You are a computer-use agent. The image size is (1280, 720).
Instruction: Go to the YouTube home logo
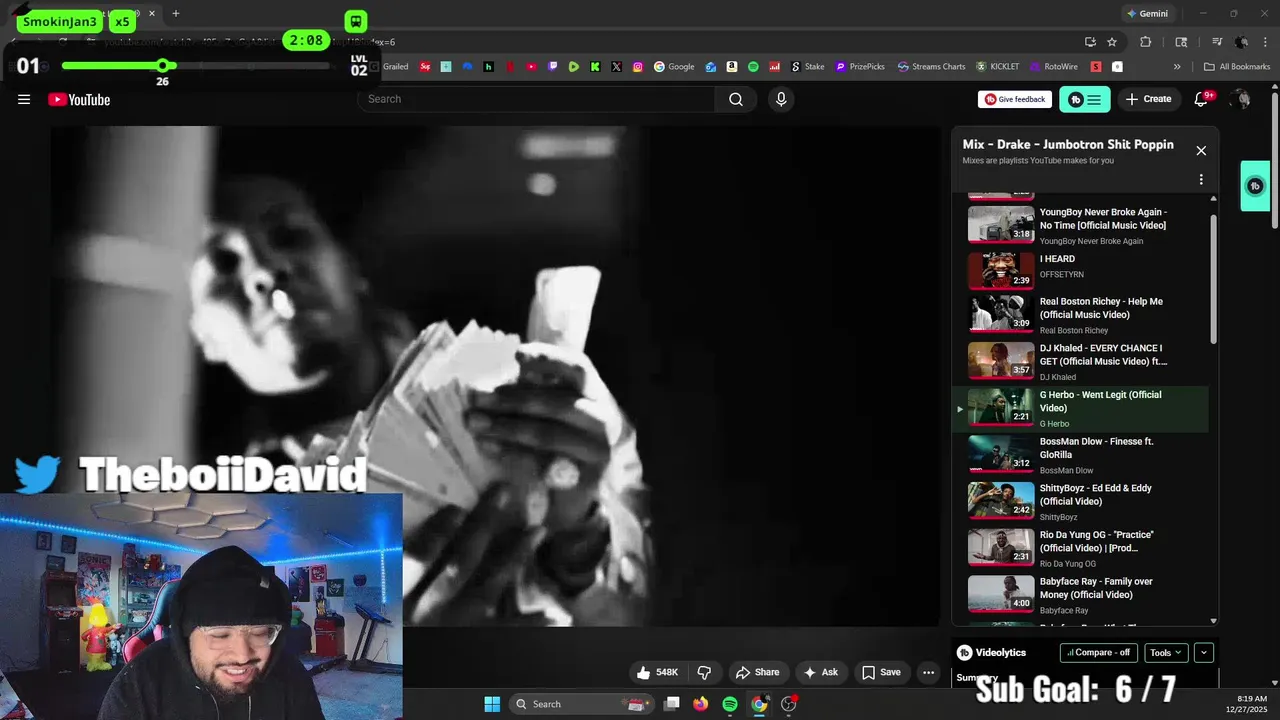[x=79, y=99]
